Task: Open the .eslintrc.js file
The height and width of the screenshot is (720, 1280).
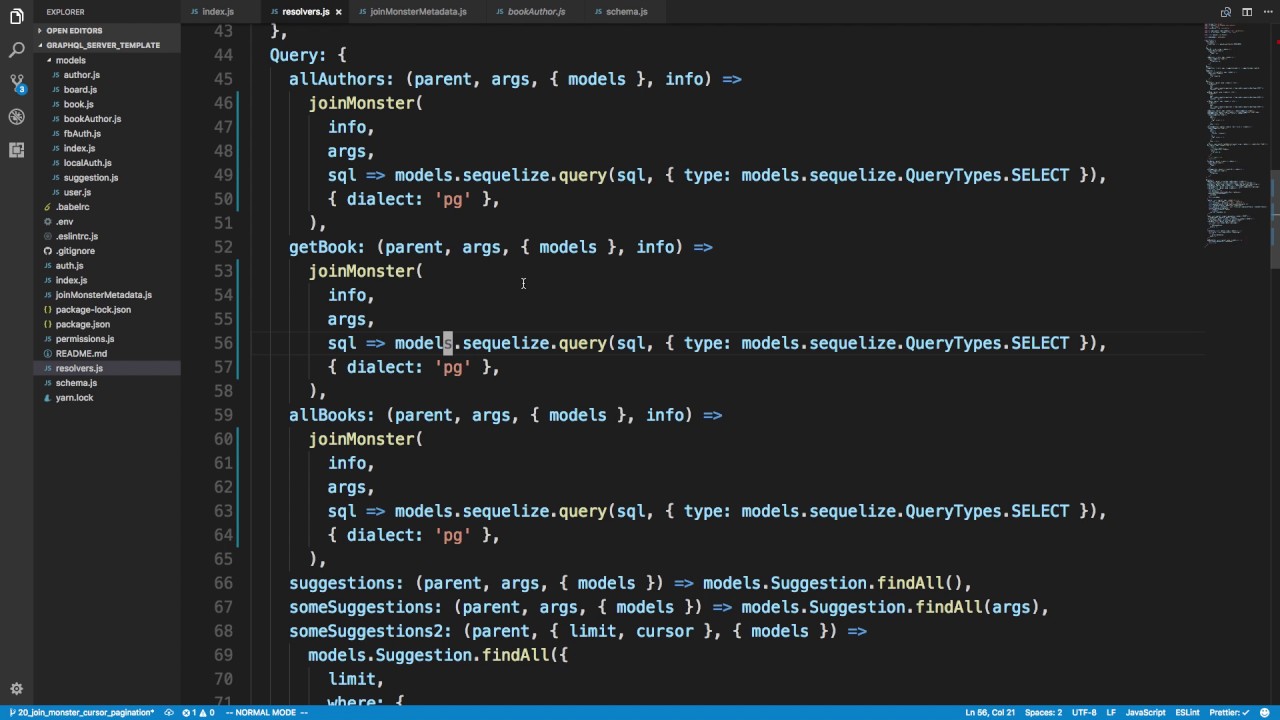Action: (x=77, y=236)
